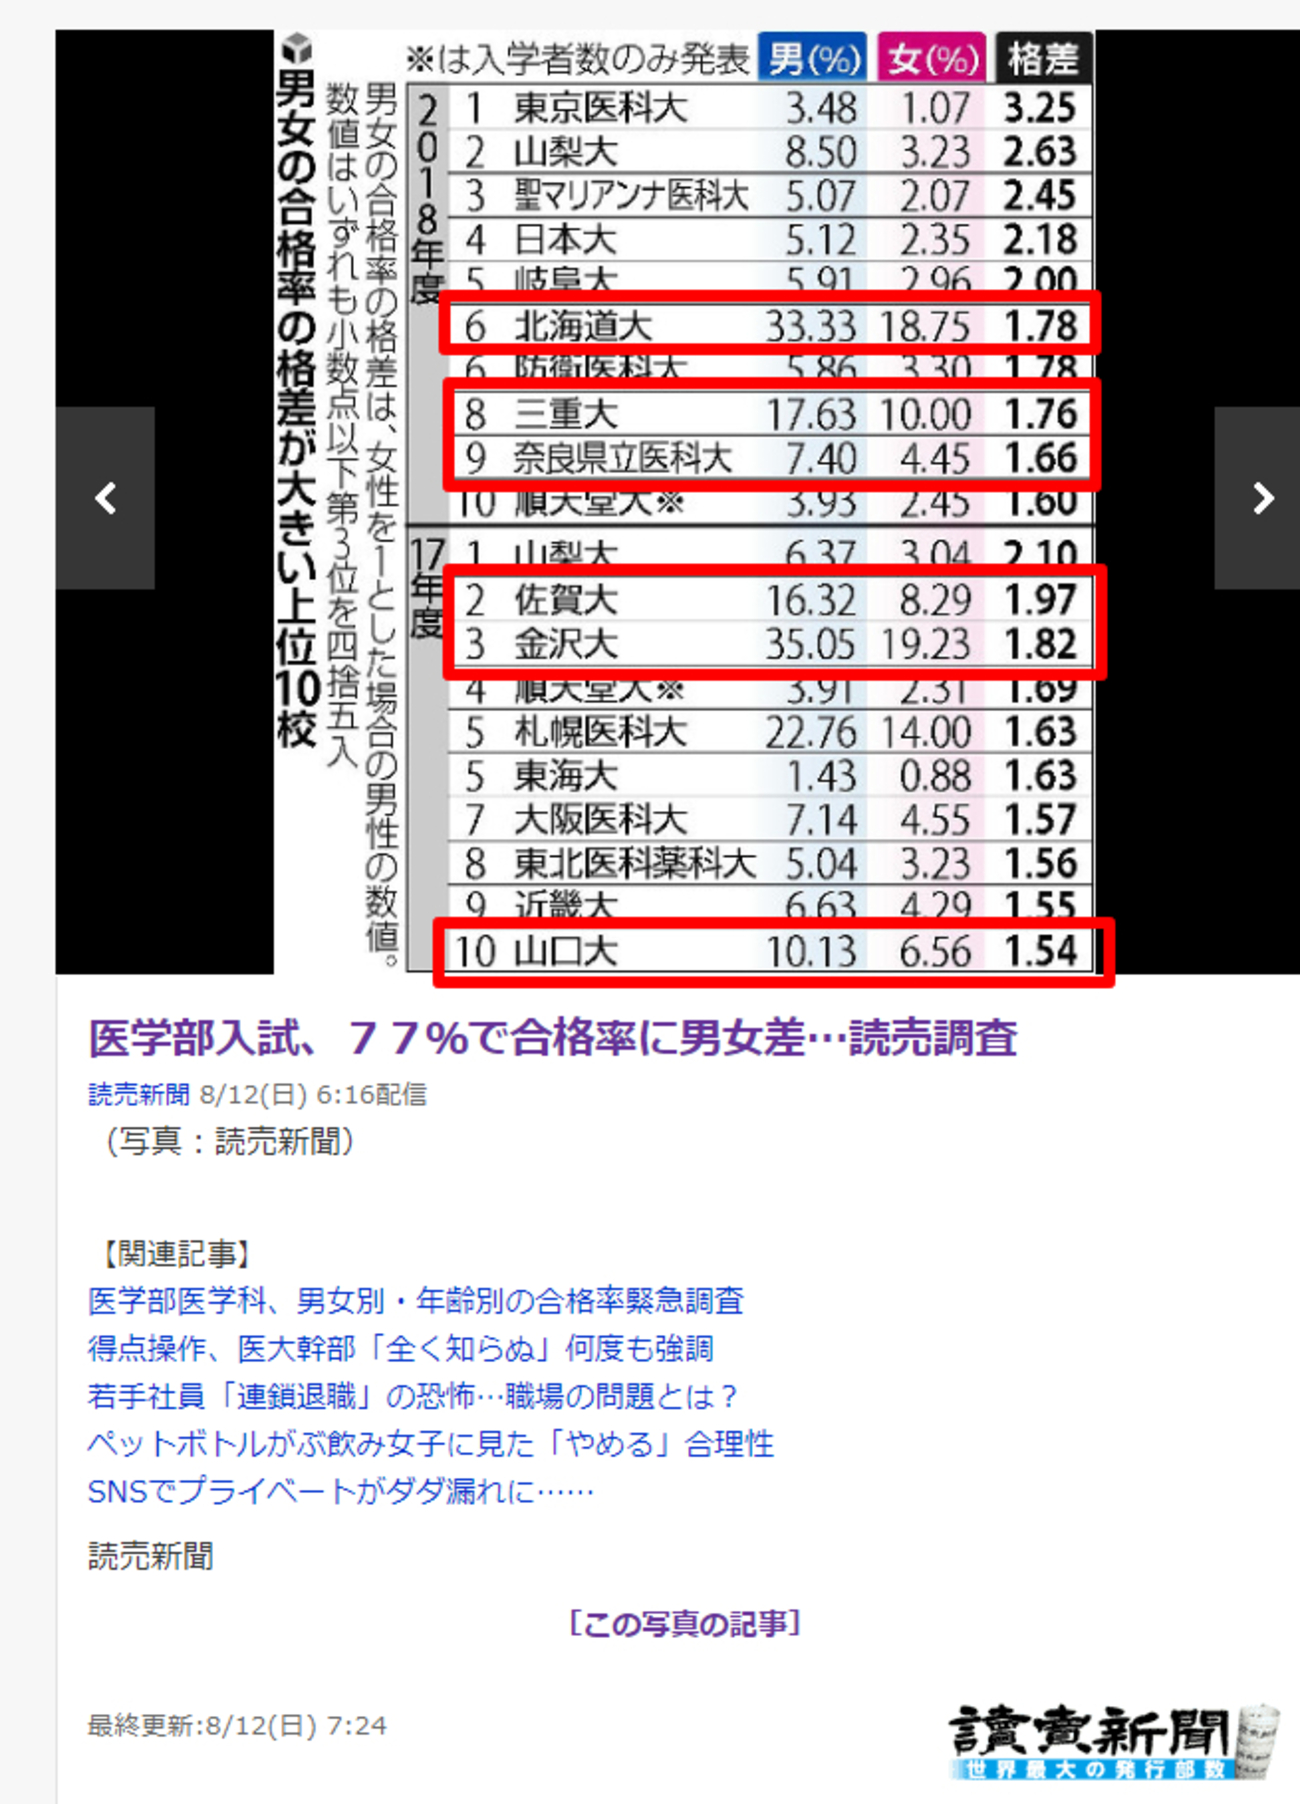Visit the 読売新聞 source link under headline
Viewport: 1300px width, 1804px height.
point(138,1095)
